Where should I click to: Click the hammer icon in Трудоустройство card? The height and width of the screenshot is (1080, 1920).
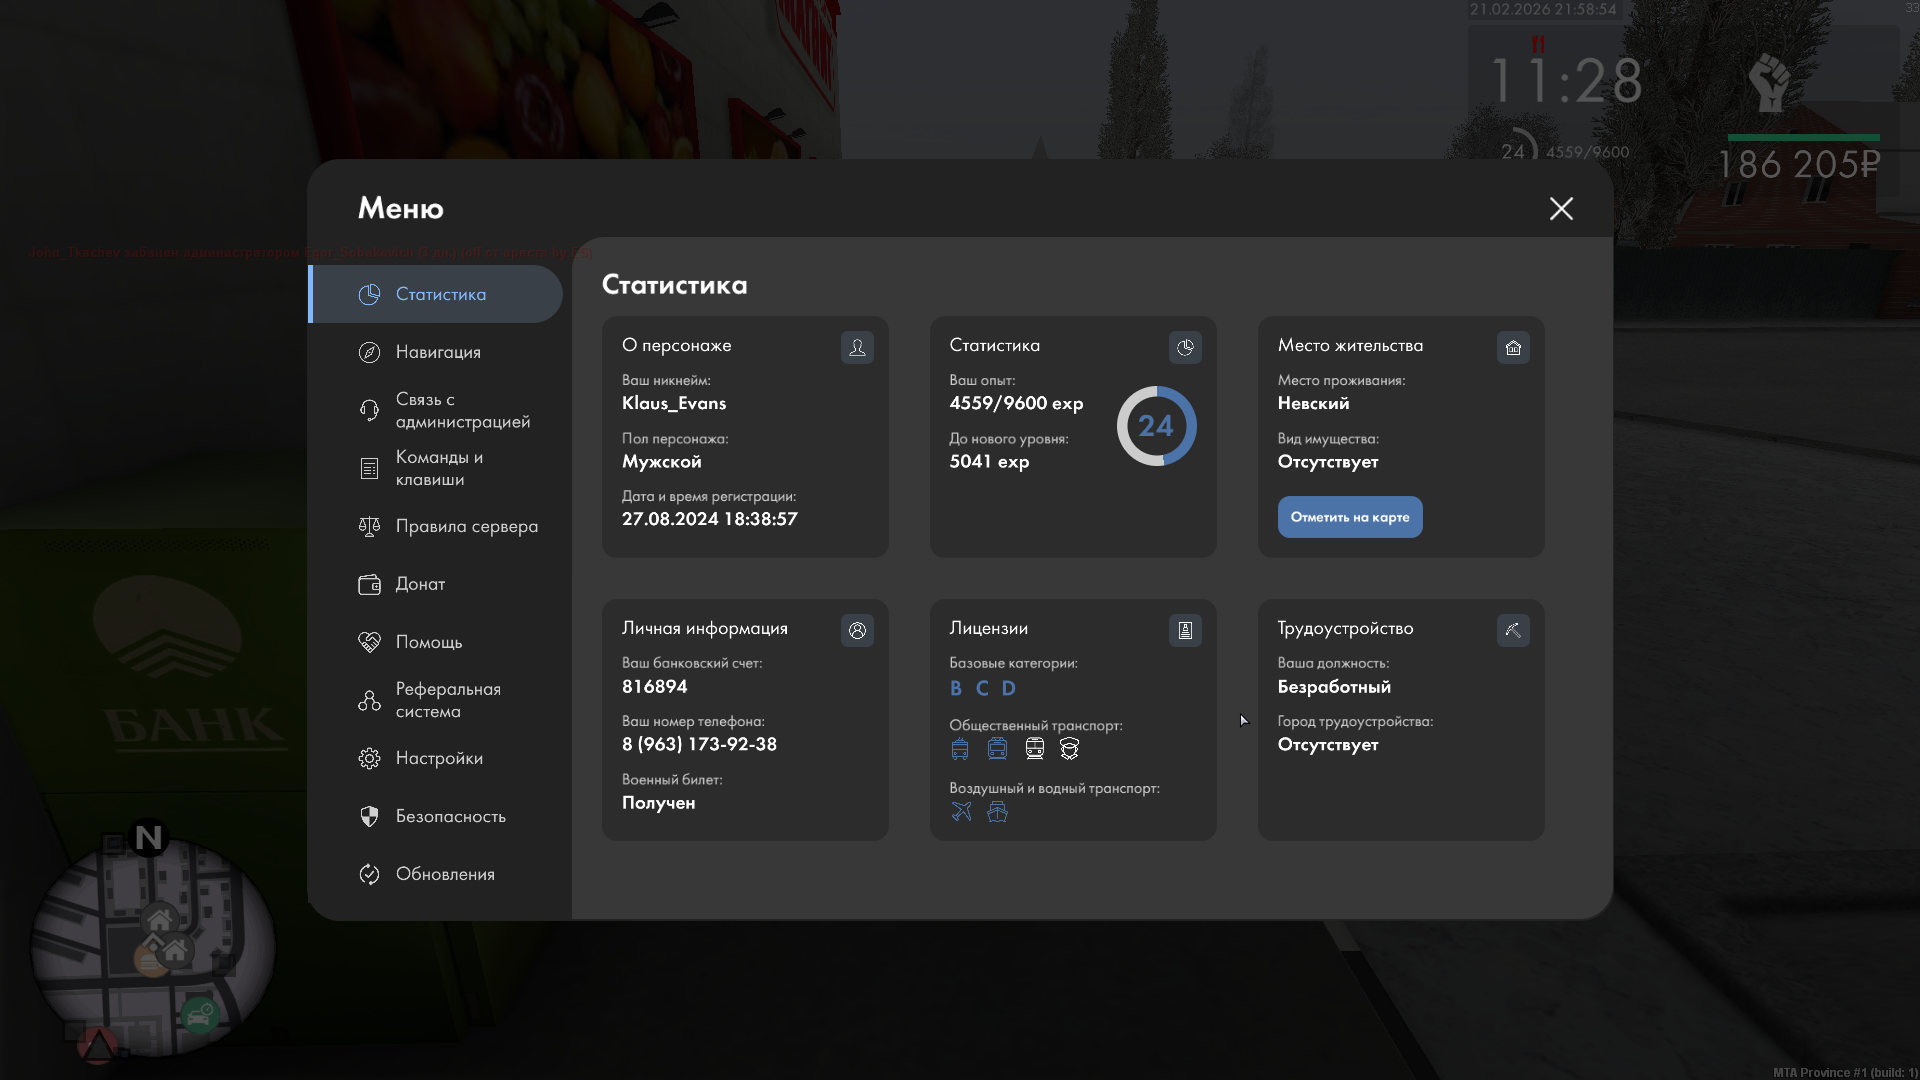tap(1513, 630)
